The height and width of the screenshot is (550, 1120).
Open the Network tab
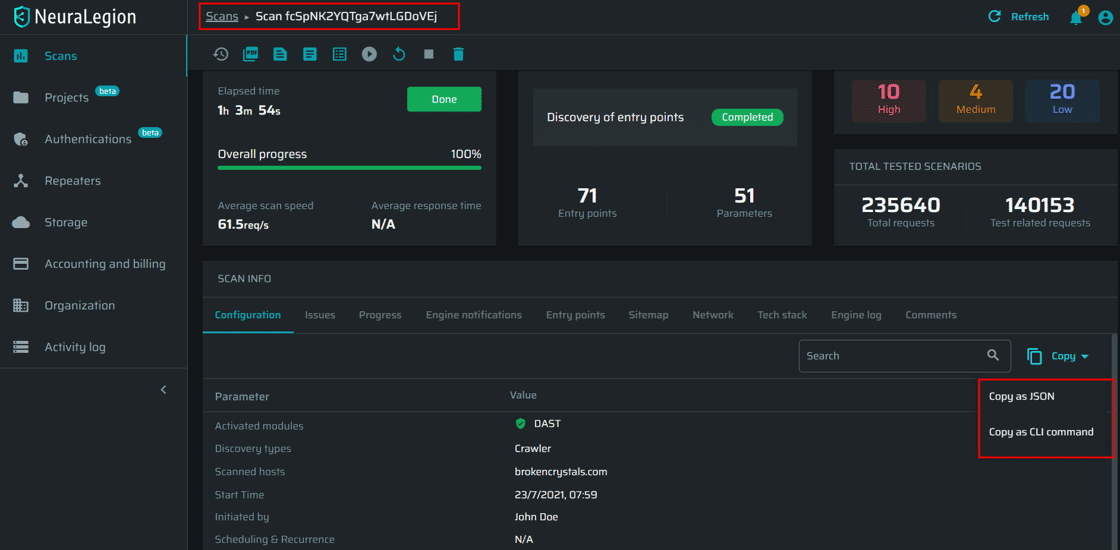click(713, 315)
